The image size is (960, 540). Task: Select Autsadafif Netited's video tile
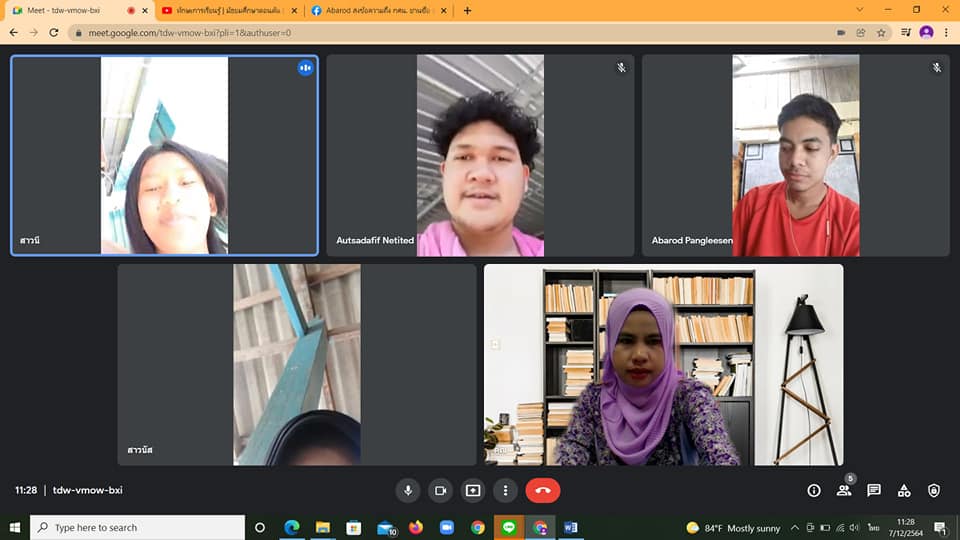coord(480,155)
